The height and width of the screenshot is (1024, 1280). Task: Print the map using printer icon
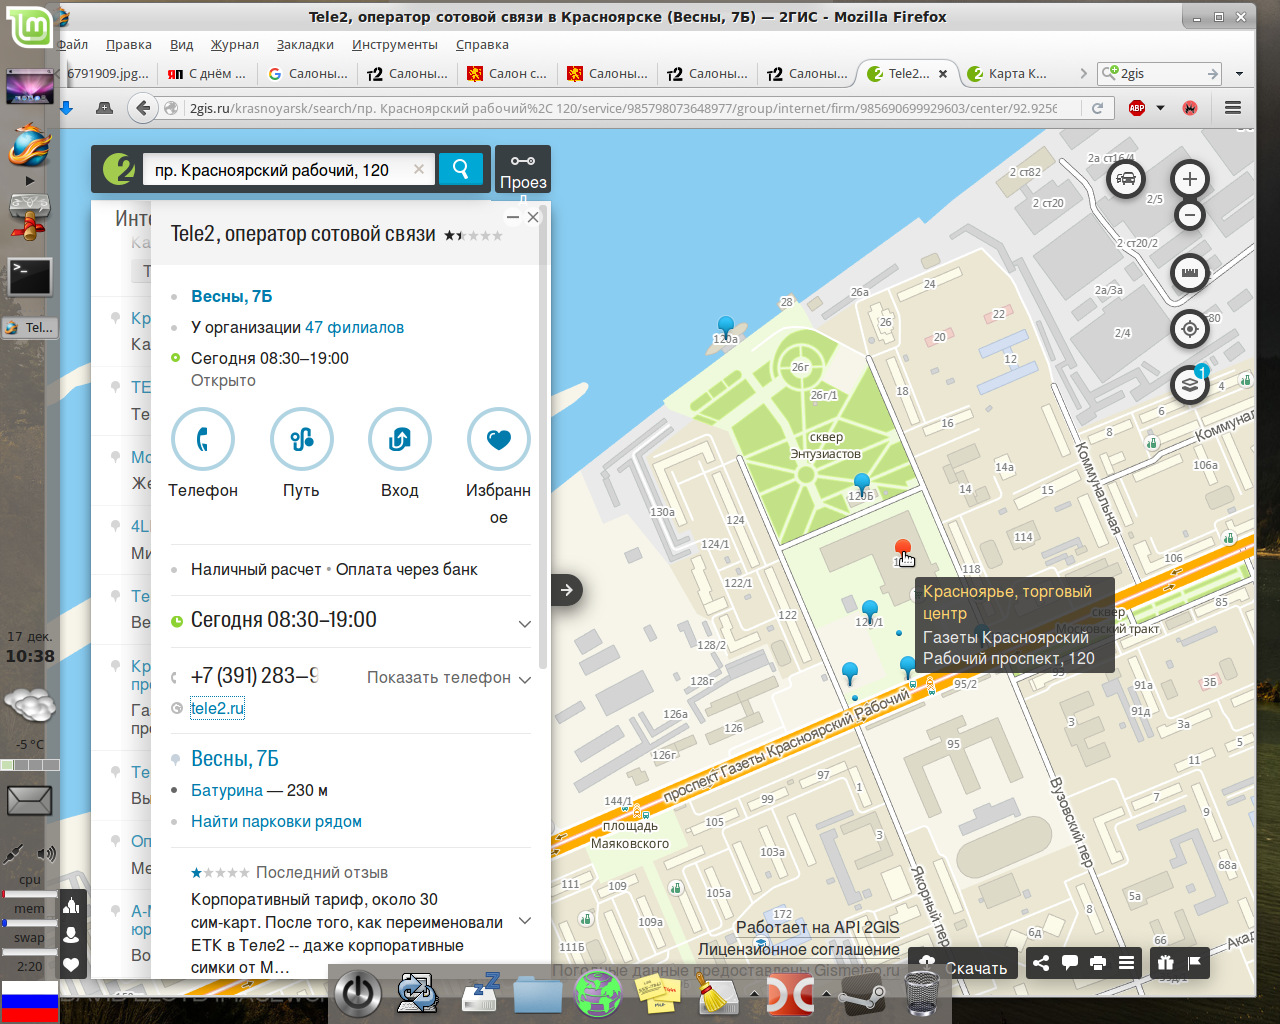1098,963
